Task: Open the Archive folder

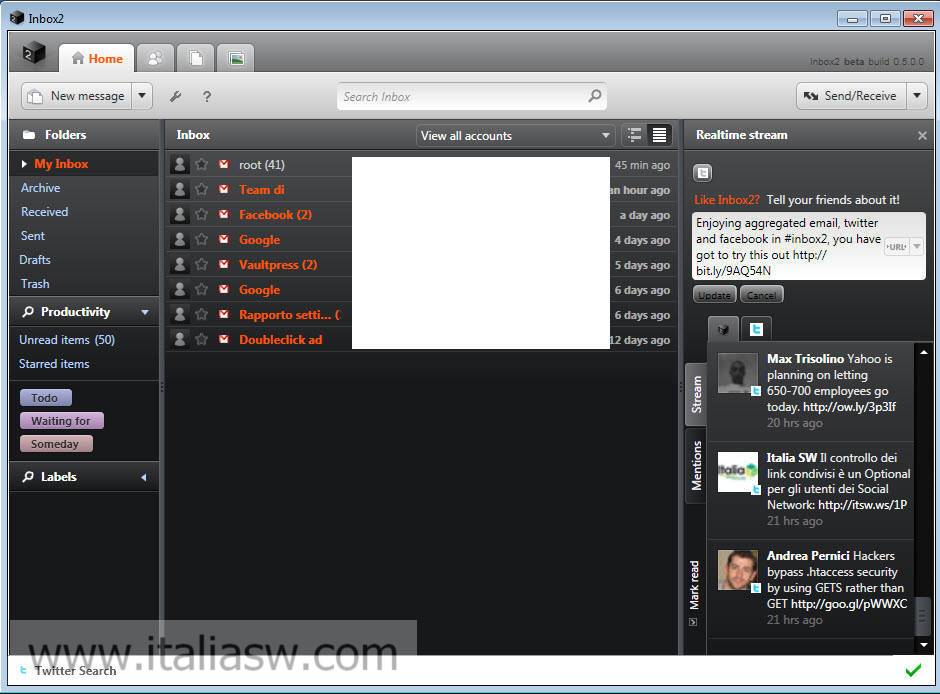Action: [40, 188]
